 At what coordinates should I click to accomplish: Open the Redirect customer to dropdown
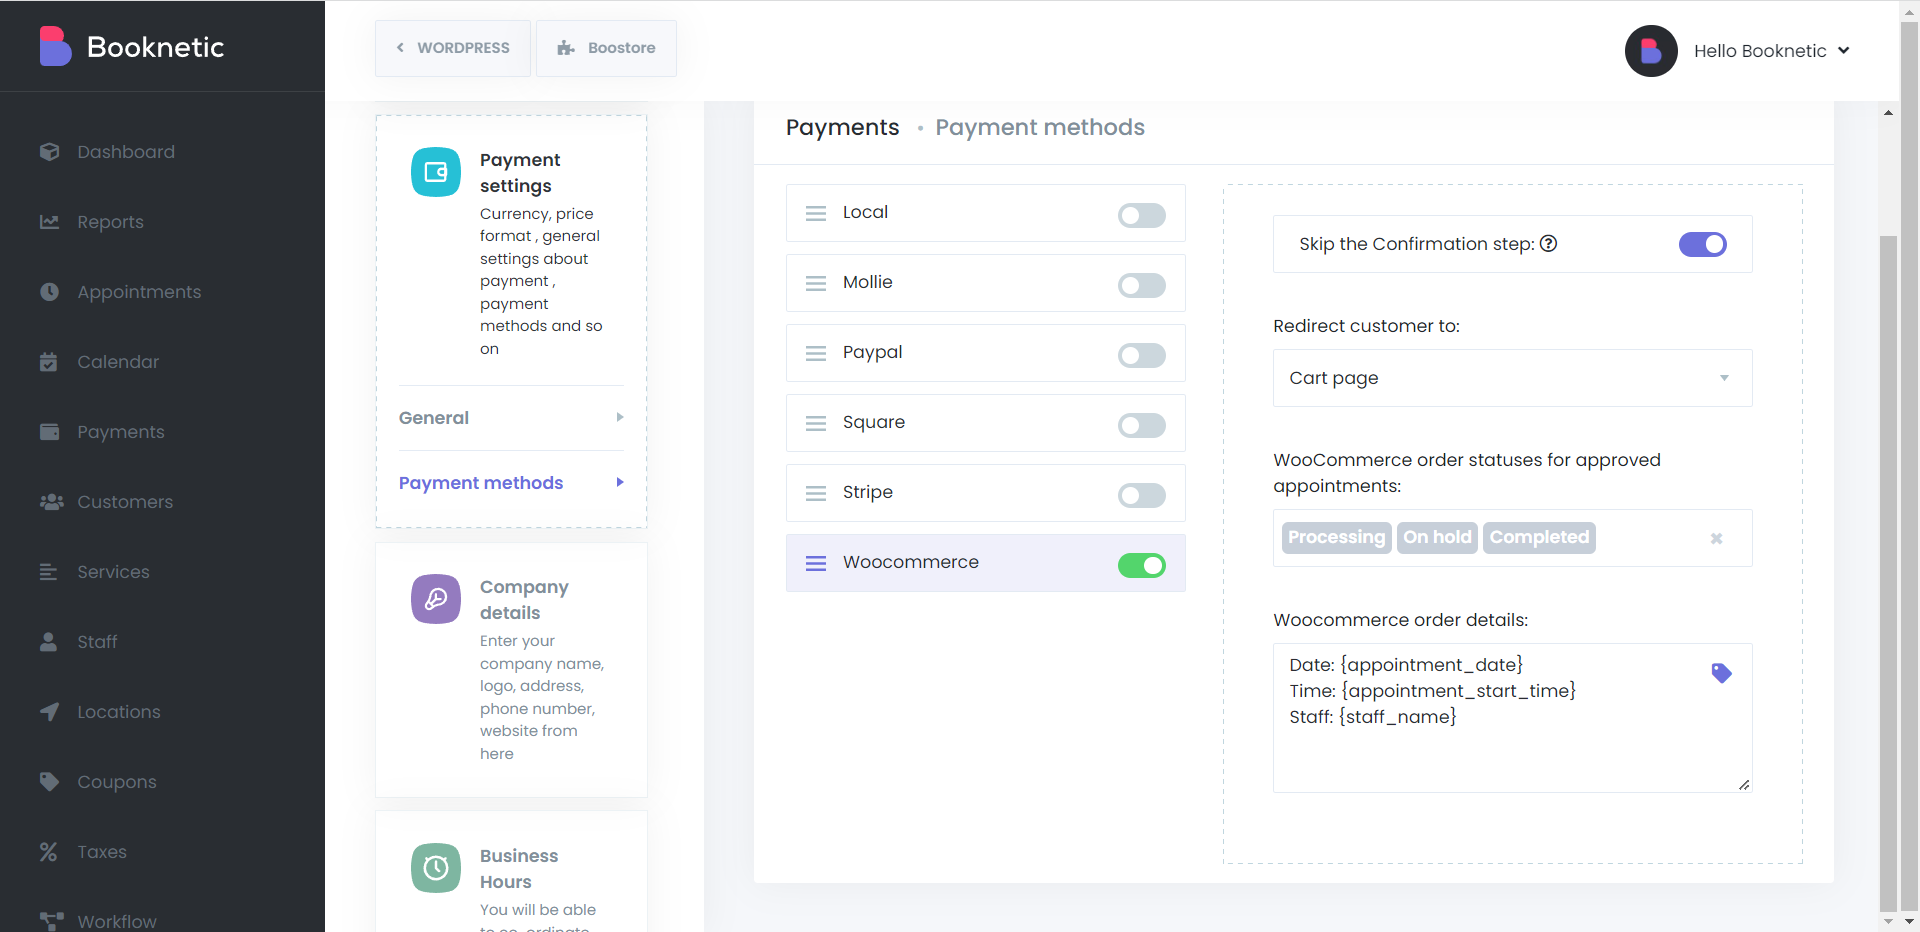1512,378
